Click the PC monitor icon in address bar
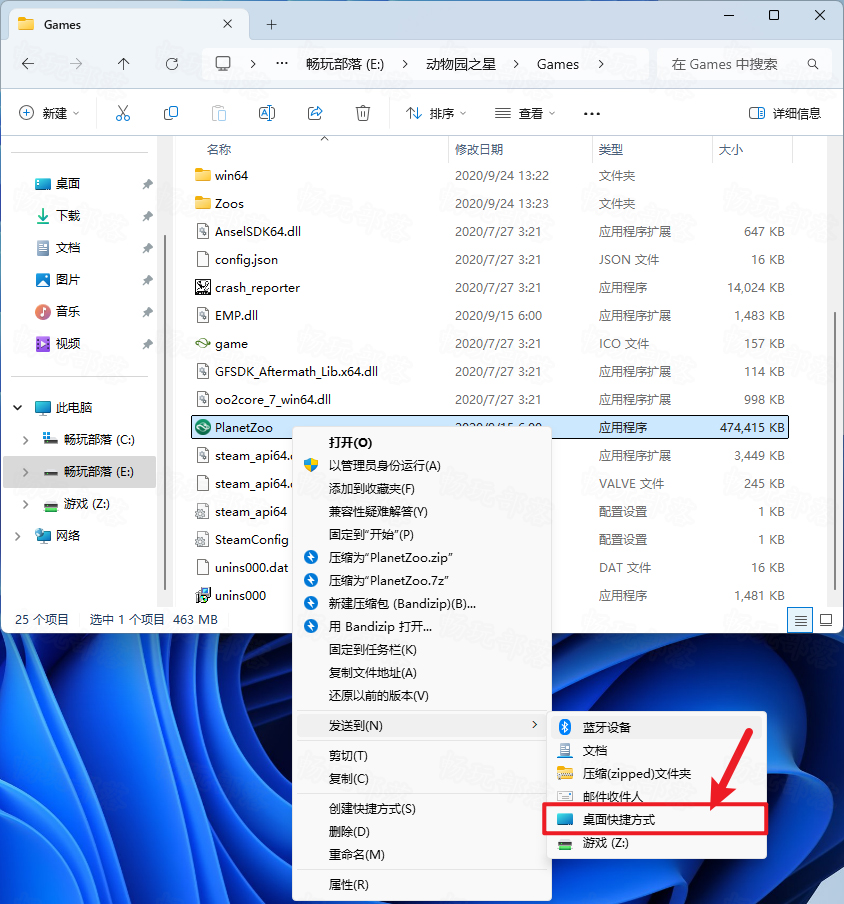The image size is (844, 904). point(223,63)
